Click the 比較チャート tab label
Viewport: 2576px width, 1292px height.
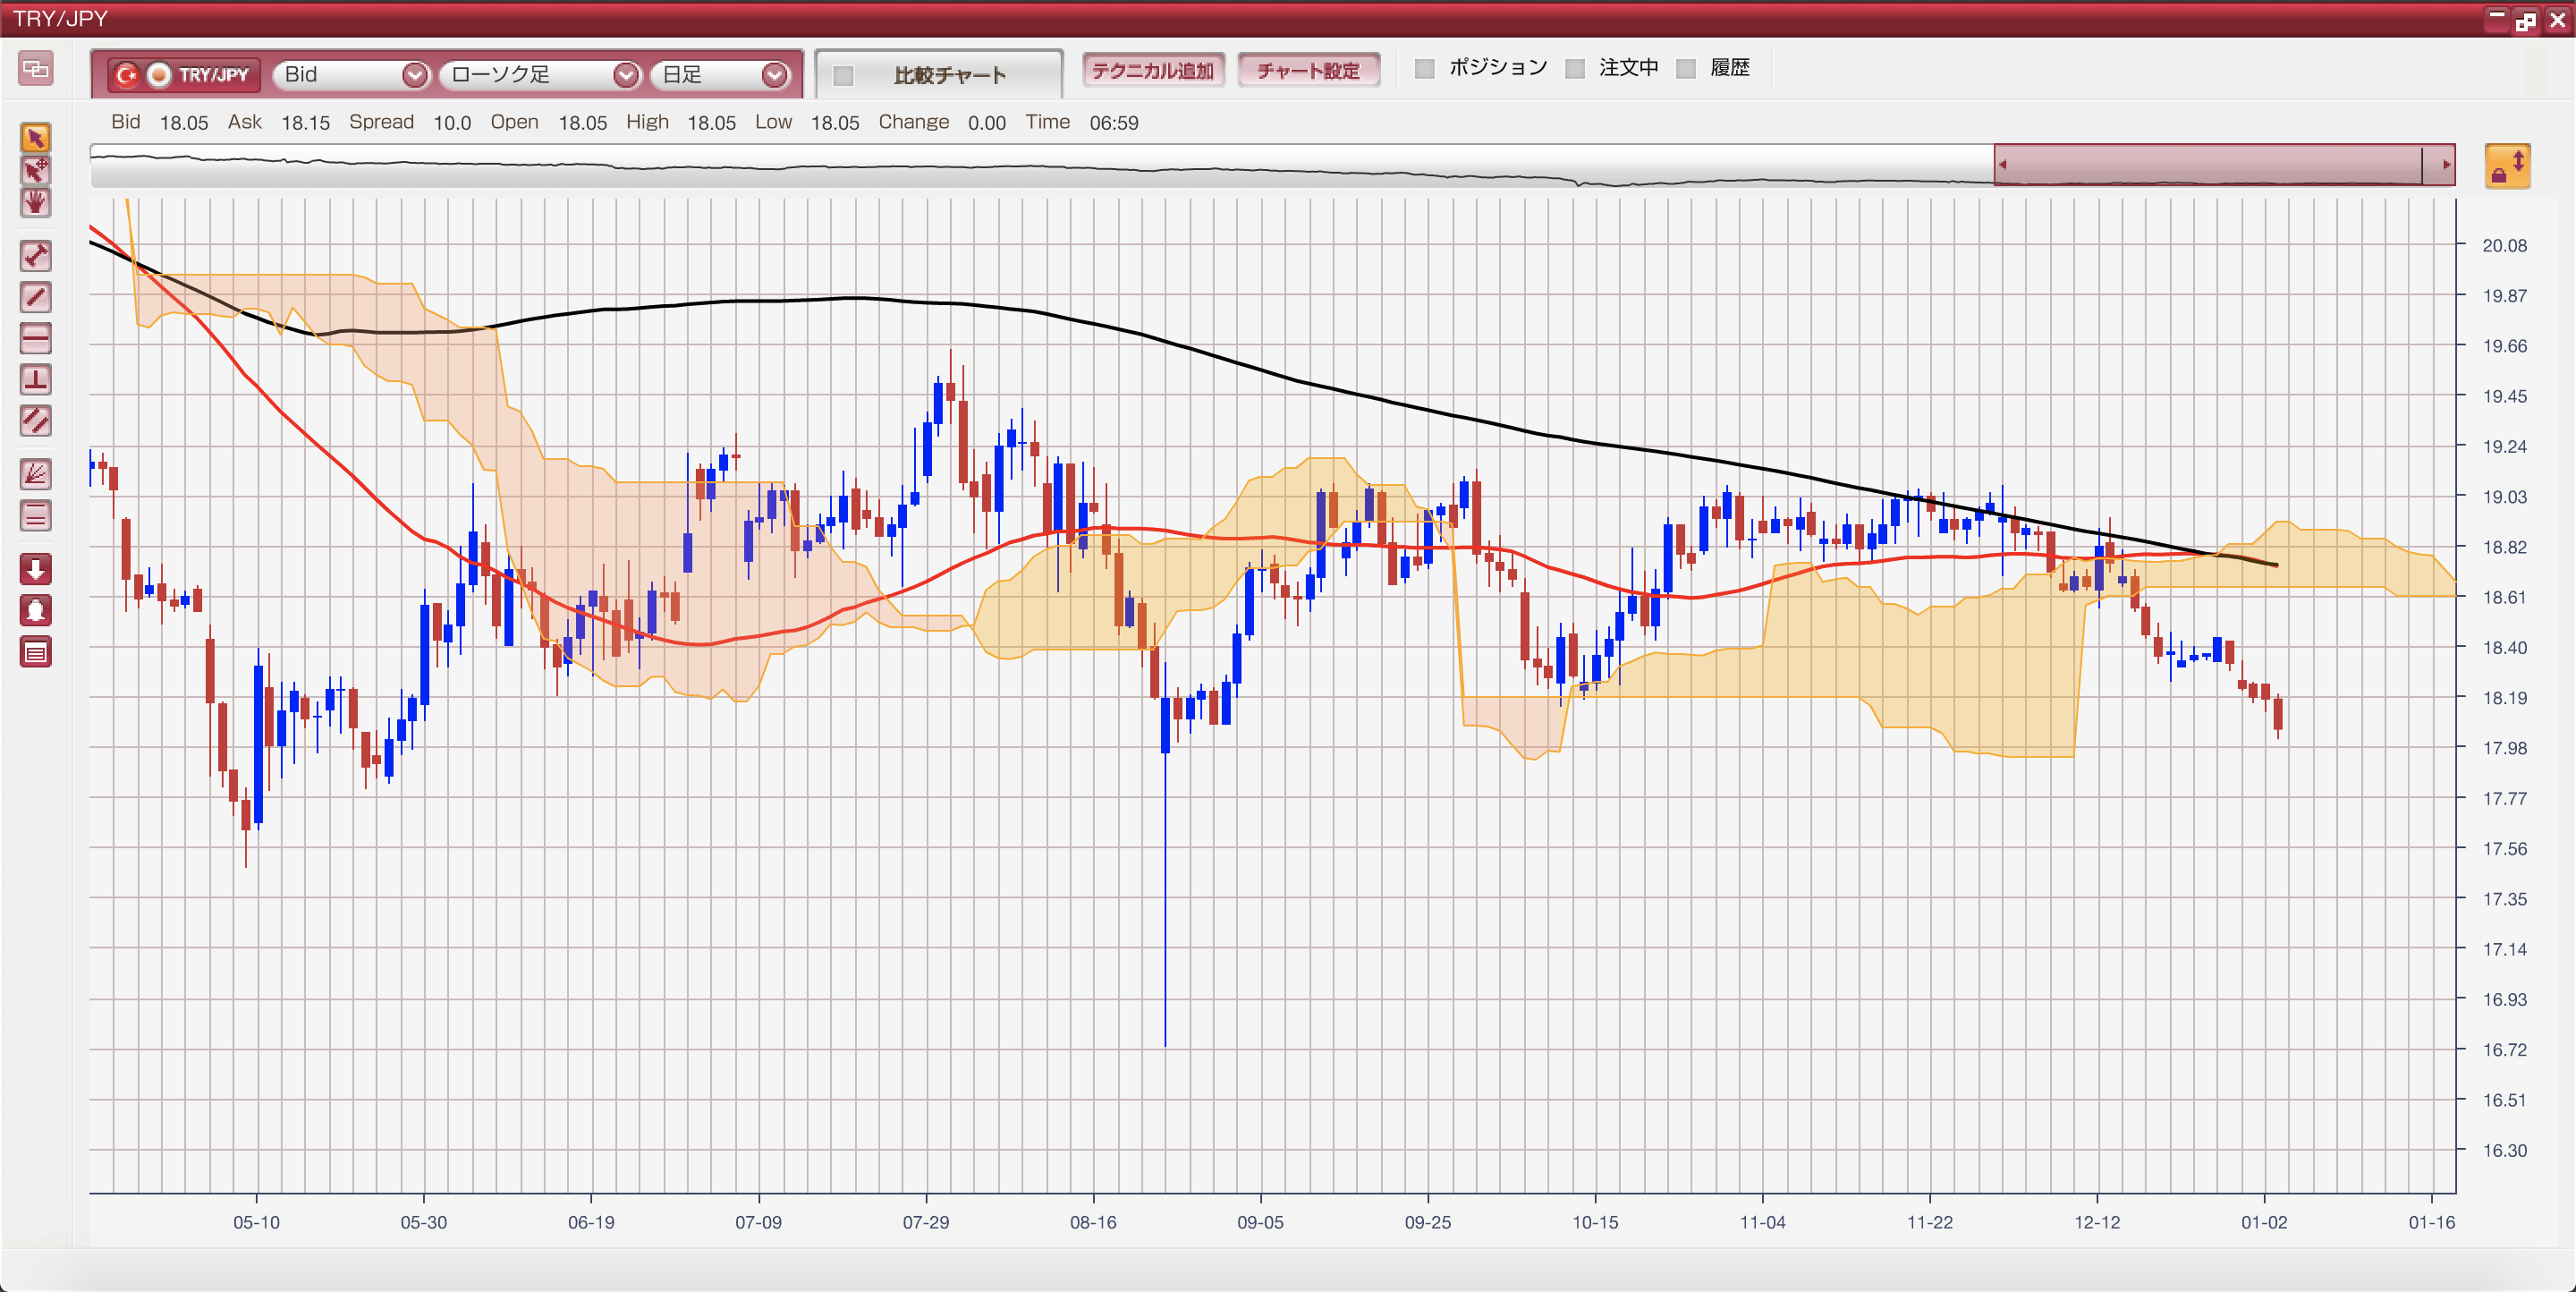(949, 76)
